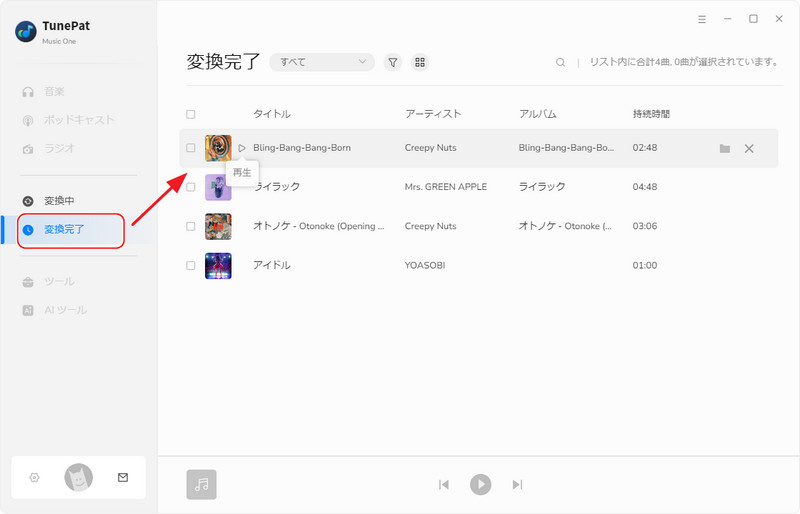The width and height of the screenshot is (800, 514).
Task: Click the Bling-Bang-Bang-Born album cover
Action: tap(218, 148)
